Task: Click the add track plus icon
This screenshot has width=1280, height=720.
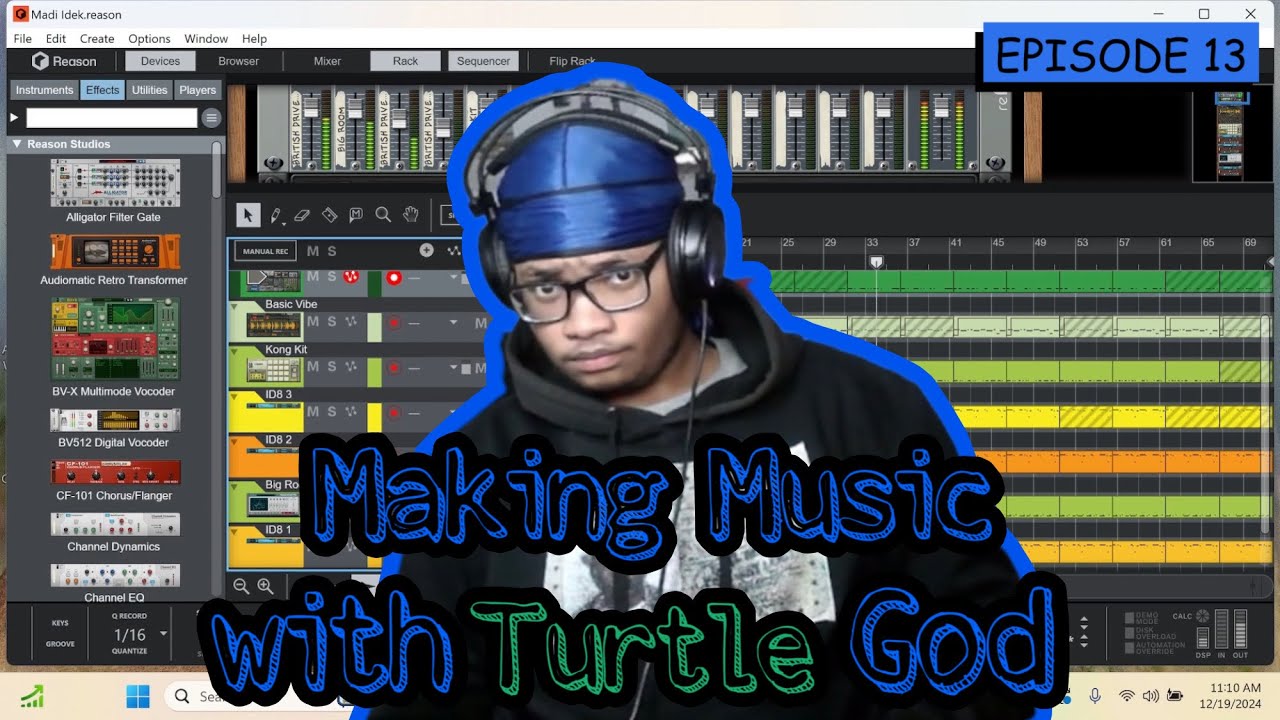Action: [426, 250]
